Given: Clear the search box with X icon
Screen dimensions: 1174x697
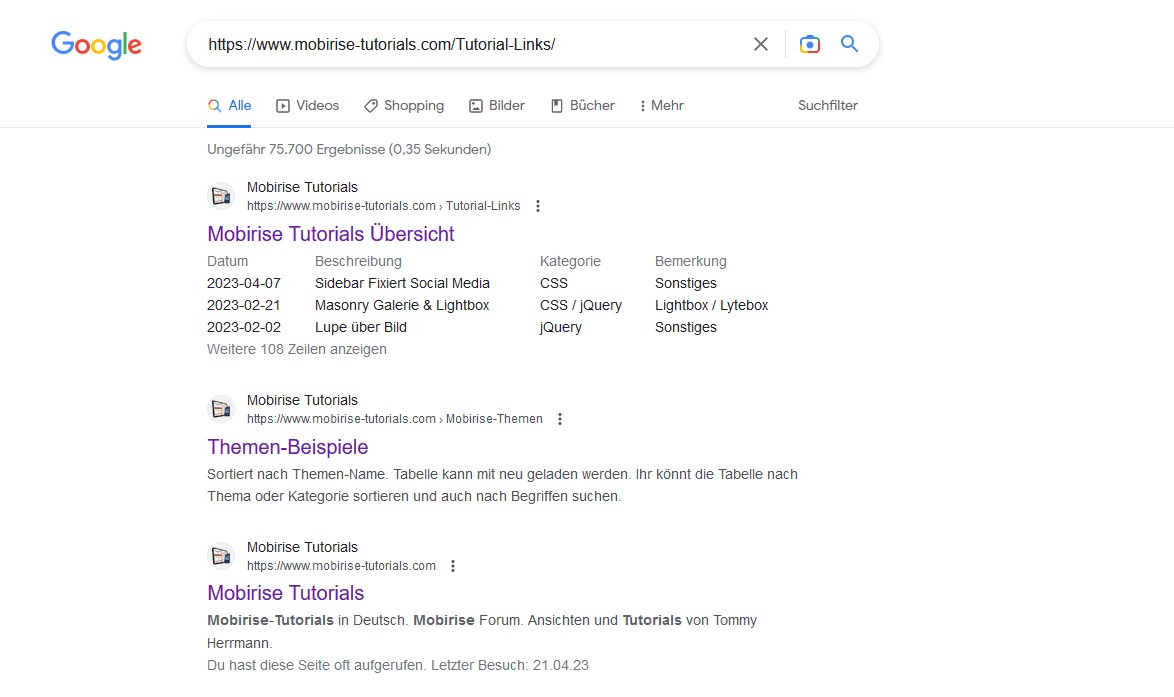Looking at the screenshot, I should (761, 44).
